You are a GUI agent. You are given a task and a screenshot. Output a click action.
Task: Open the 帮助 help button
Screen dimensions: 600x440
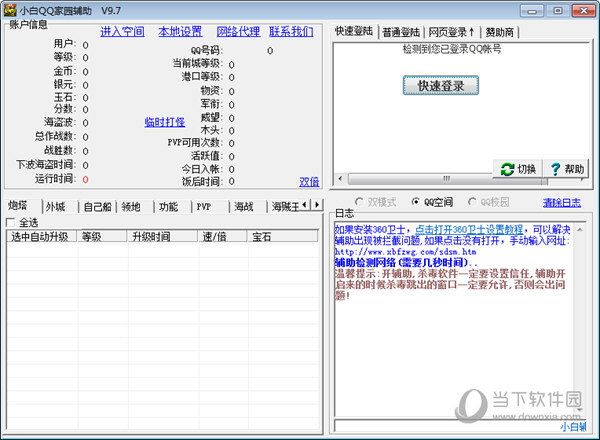tap(566, 169)
